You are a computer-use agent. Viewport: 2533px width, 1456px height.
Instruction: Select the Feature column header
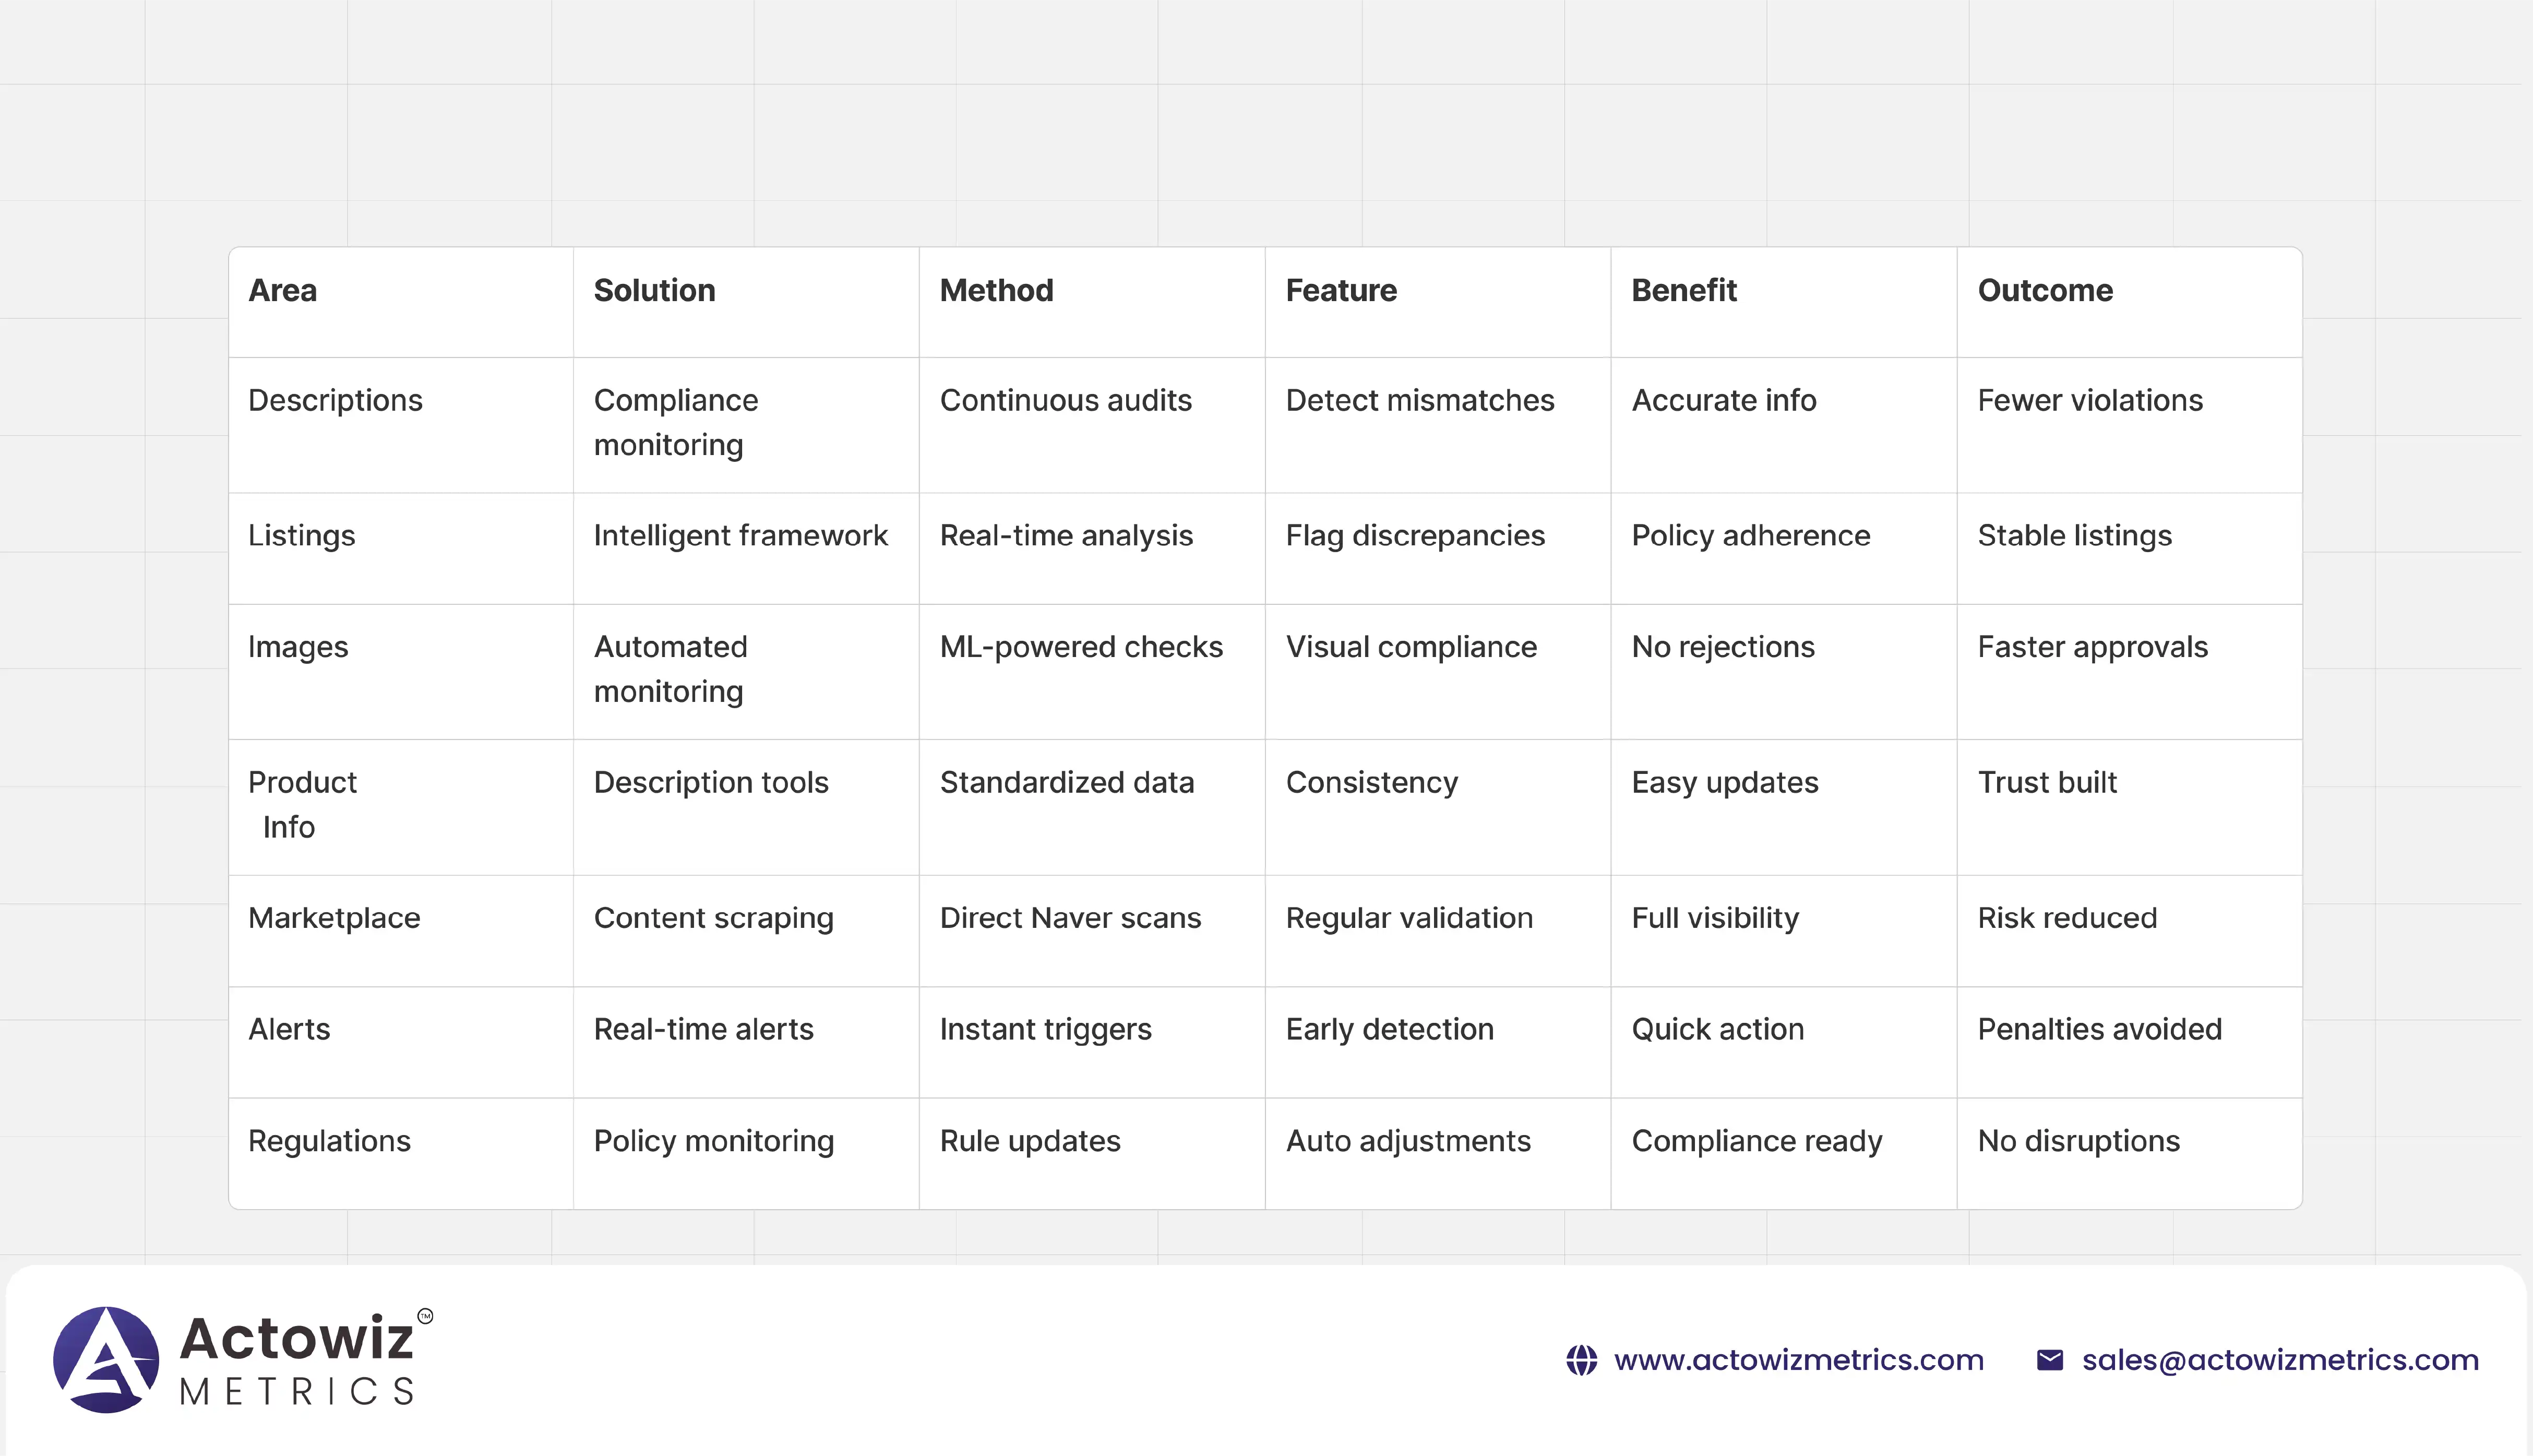tap(1341, 291)
